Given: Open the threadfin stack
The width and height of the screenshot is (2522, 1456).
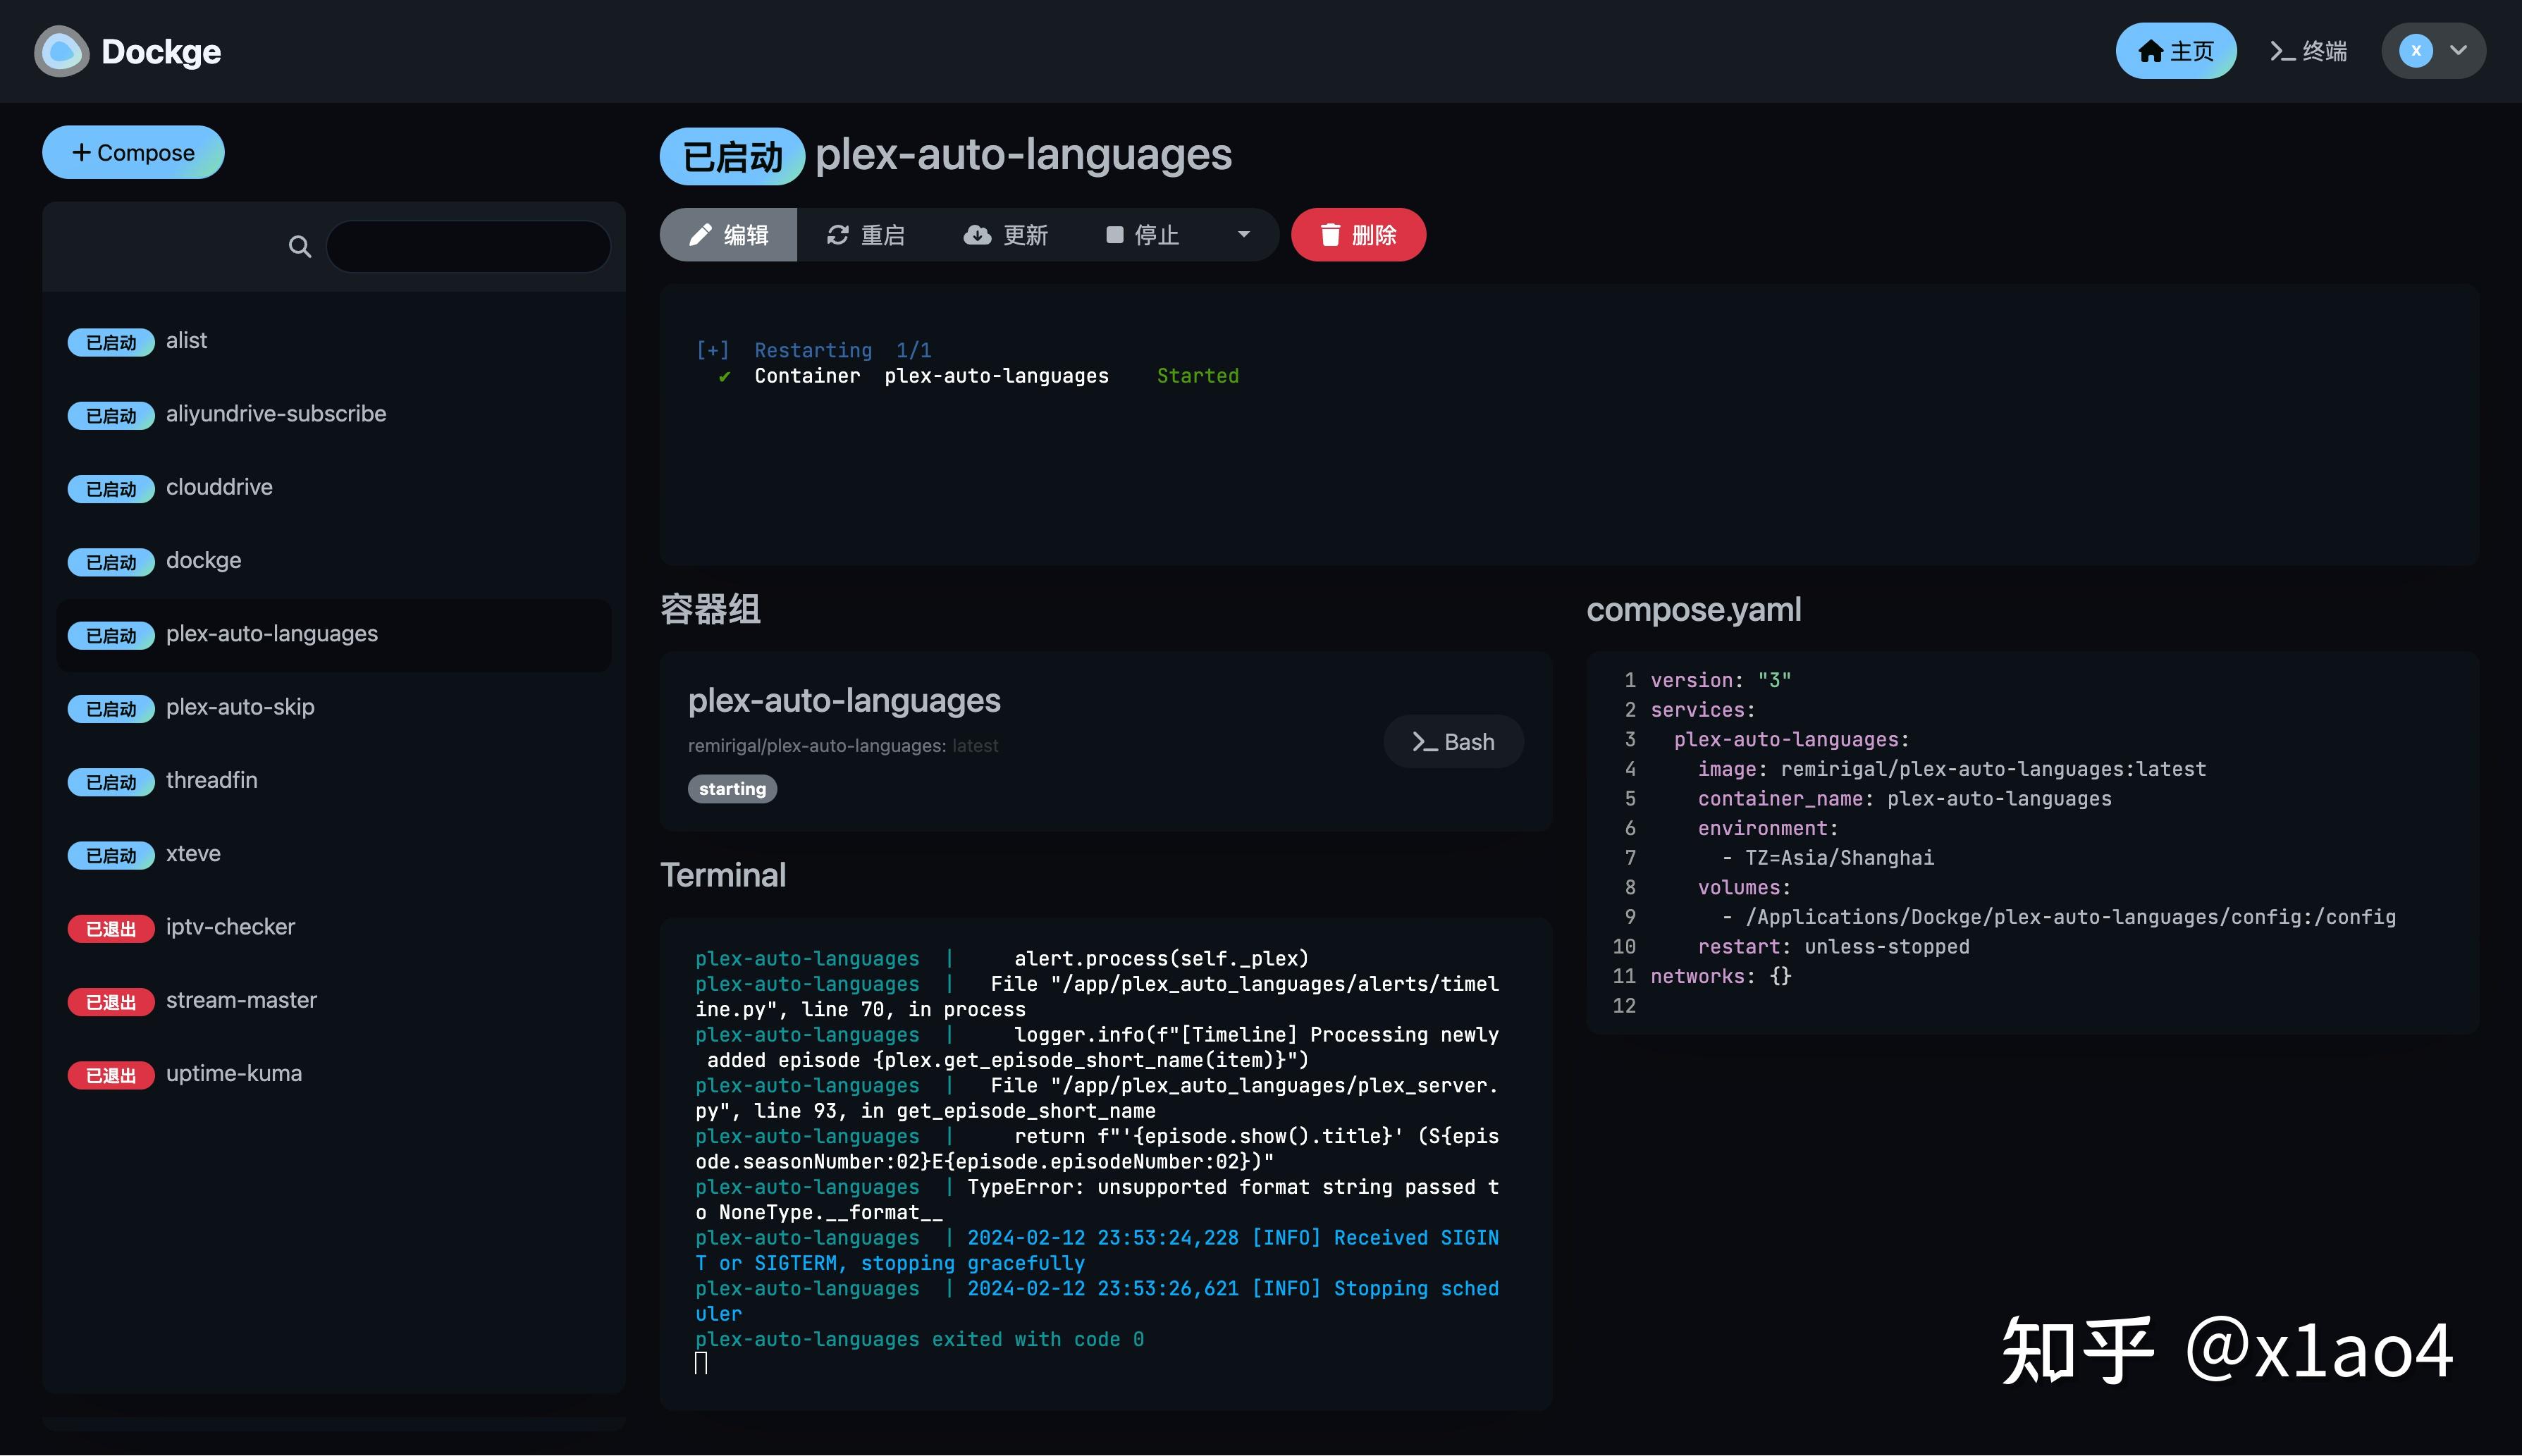Looking at the screenshot, I should point(211,780).
